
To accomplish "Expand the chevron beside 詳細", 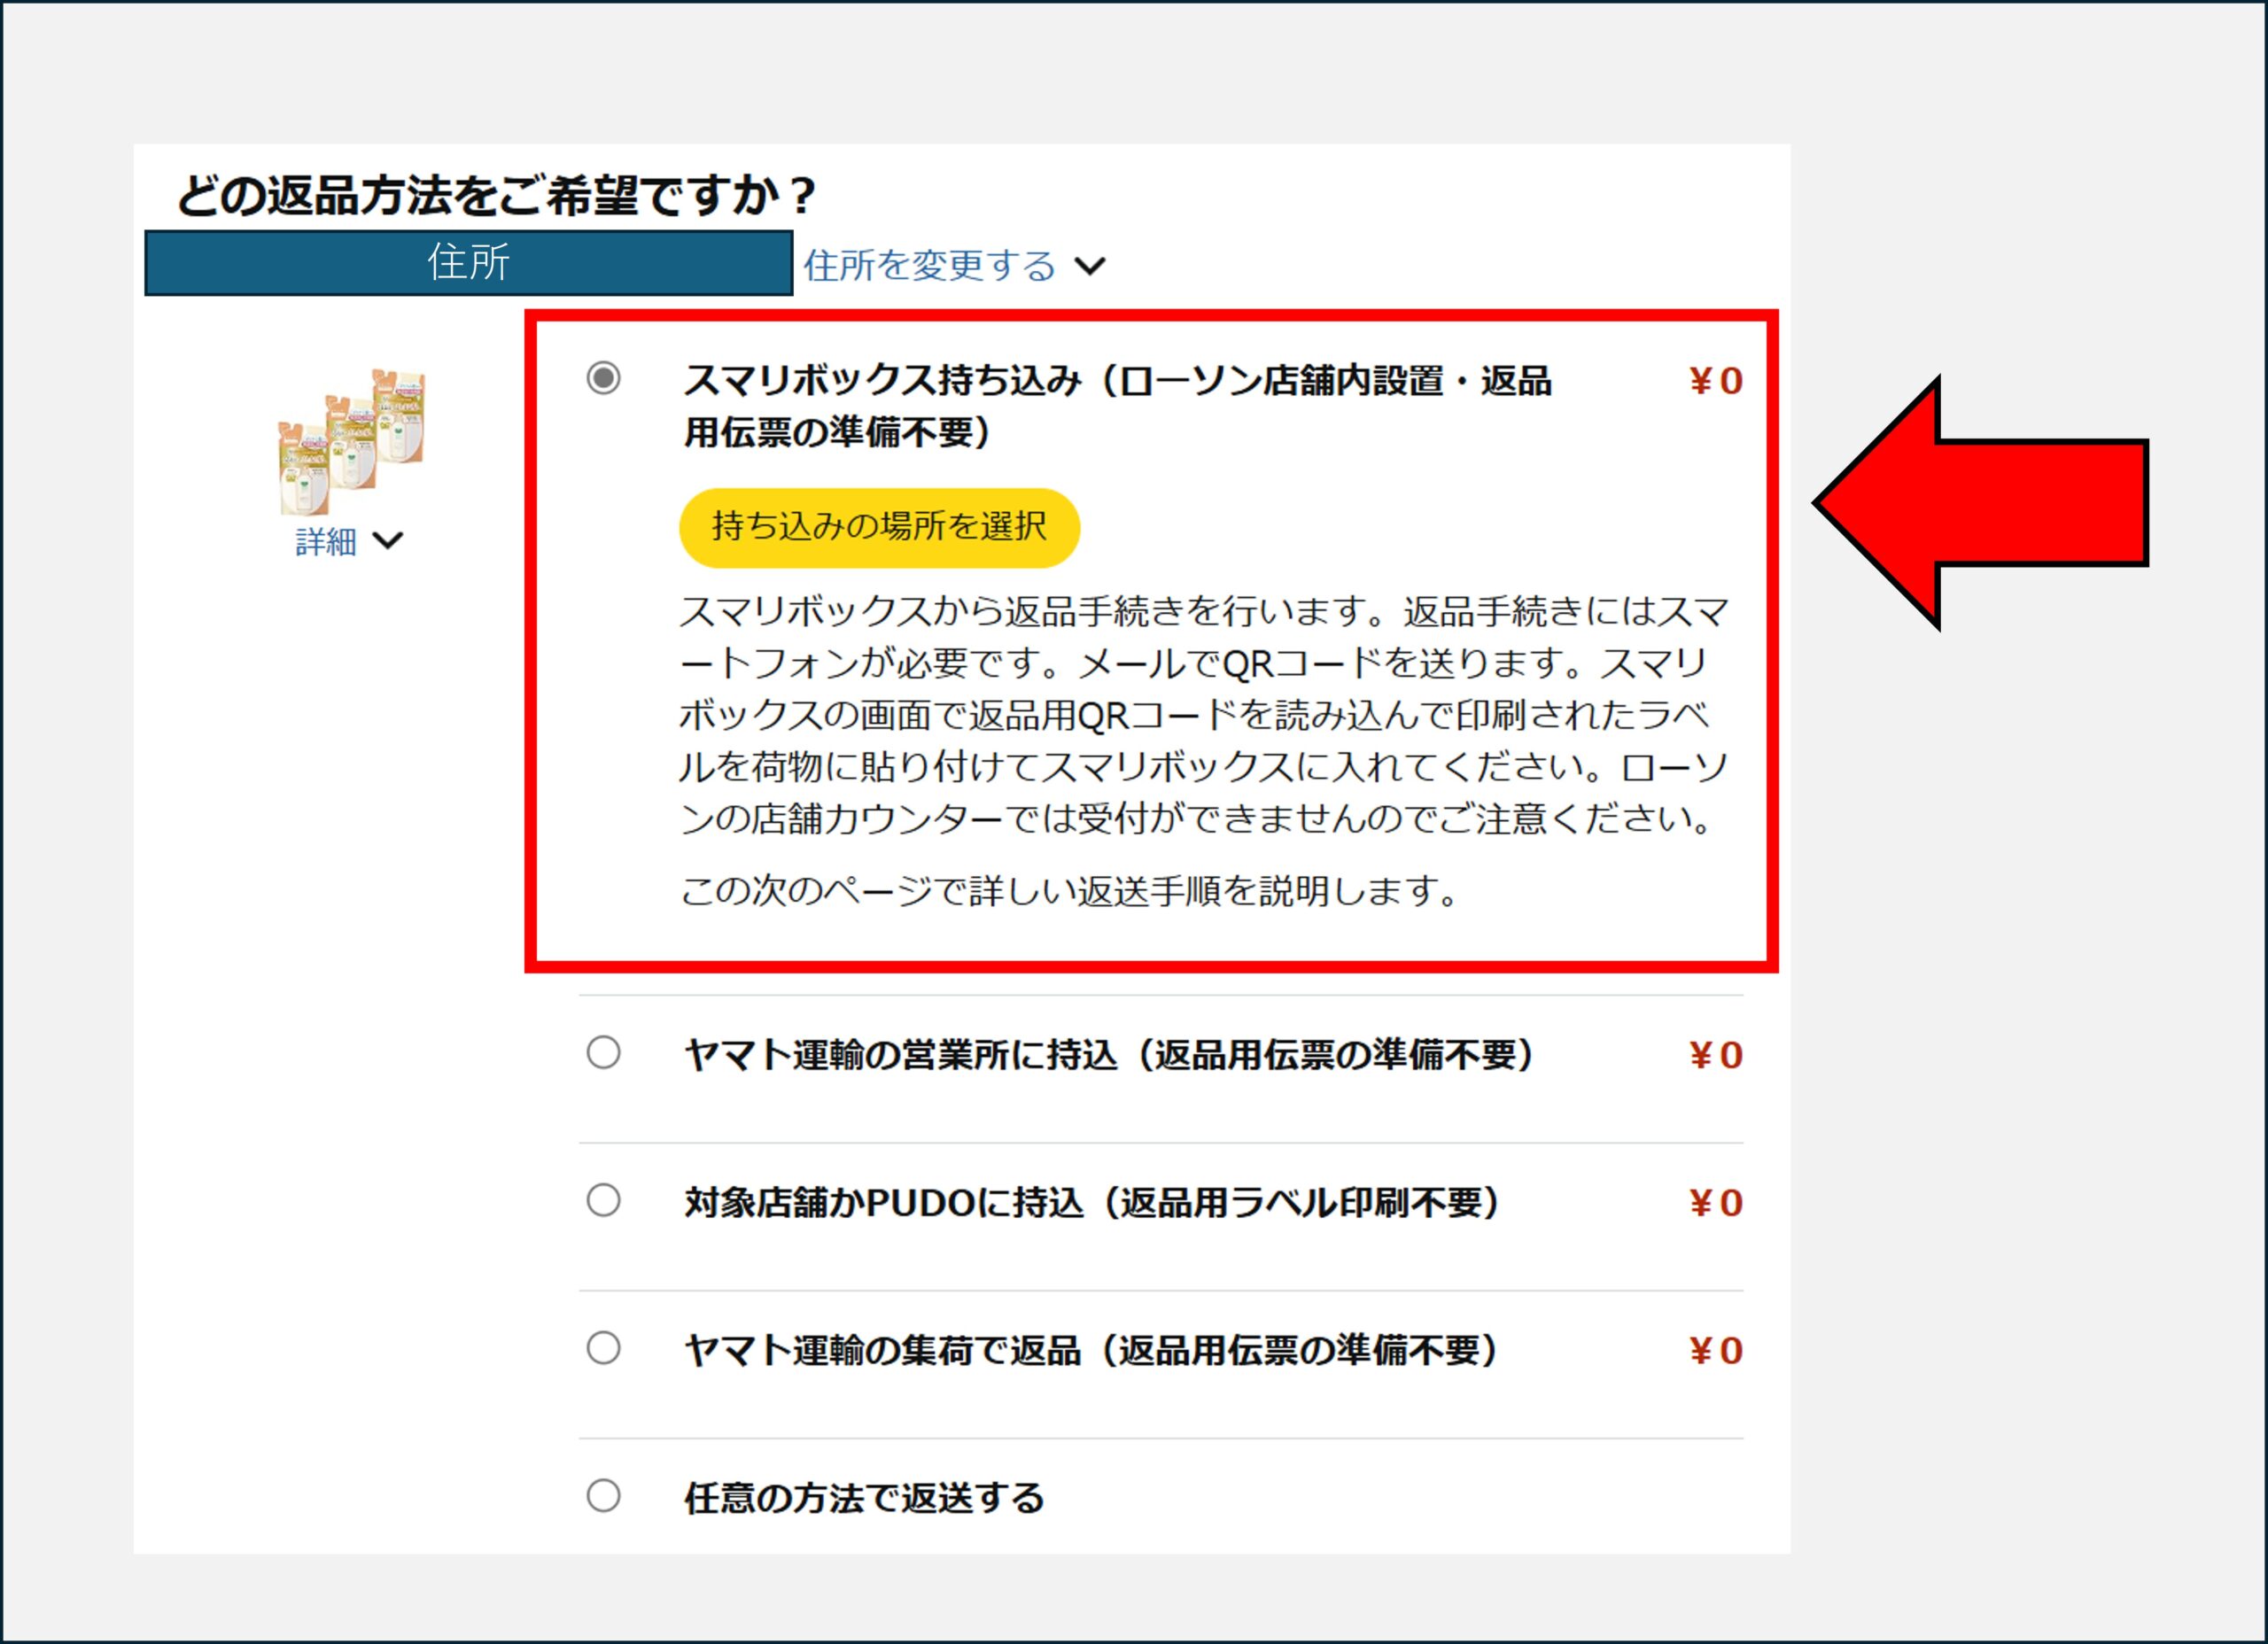I will (387, 541).
